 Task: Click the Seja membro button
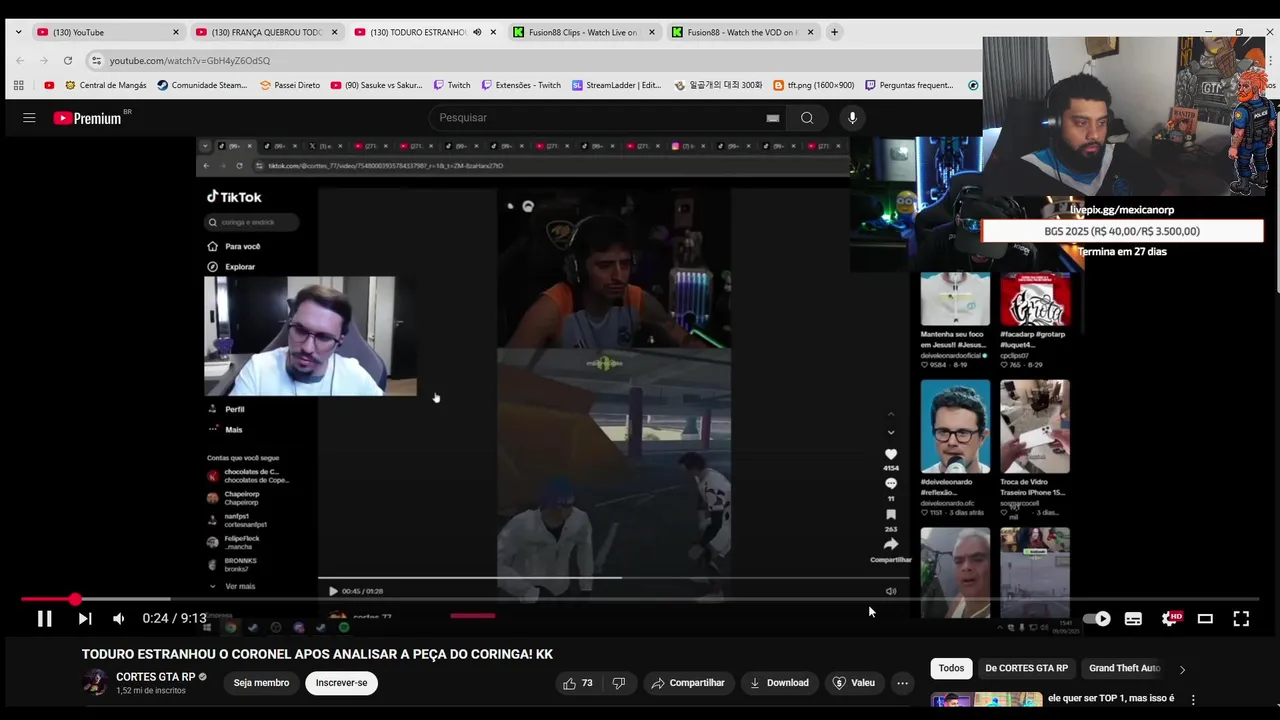click(x=261, y=683)
